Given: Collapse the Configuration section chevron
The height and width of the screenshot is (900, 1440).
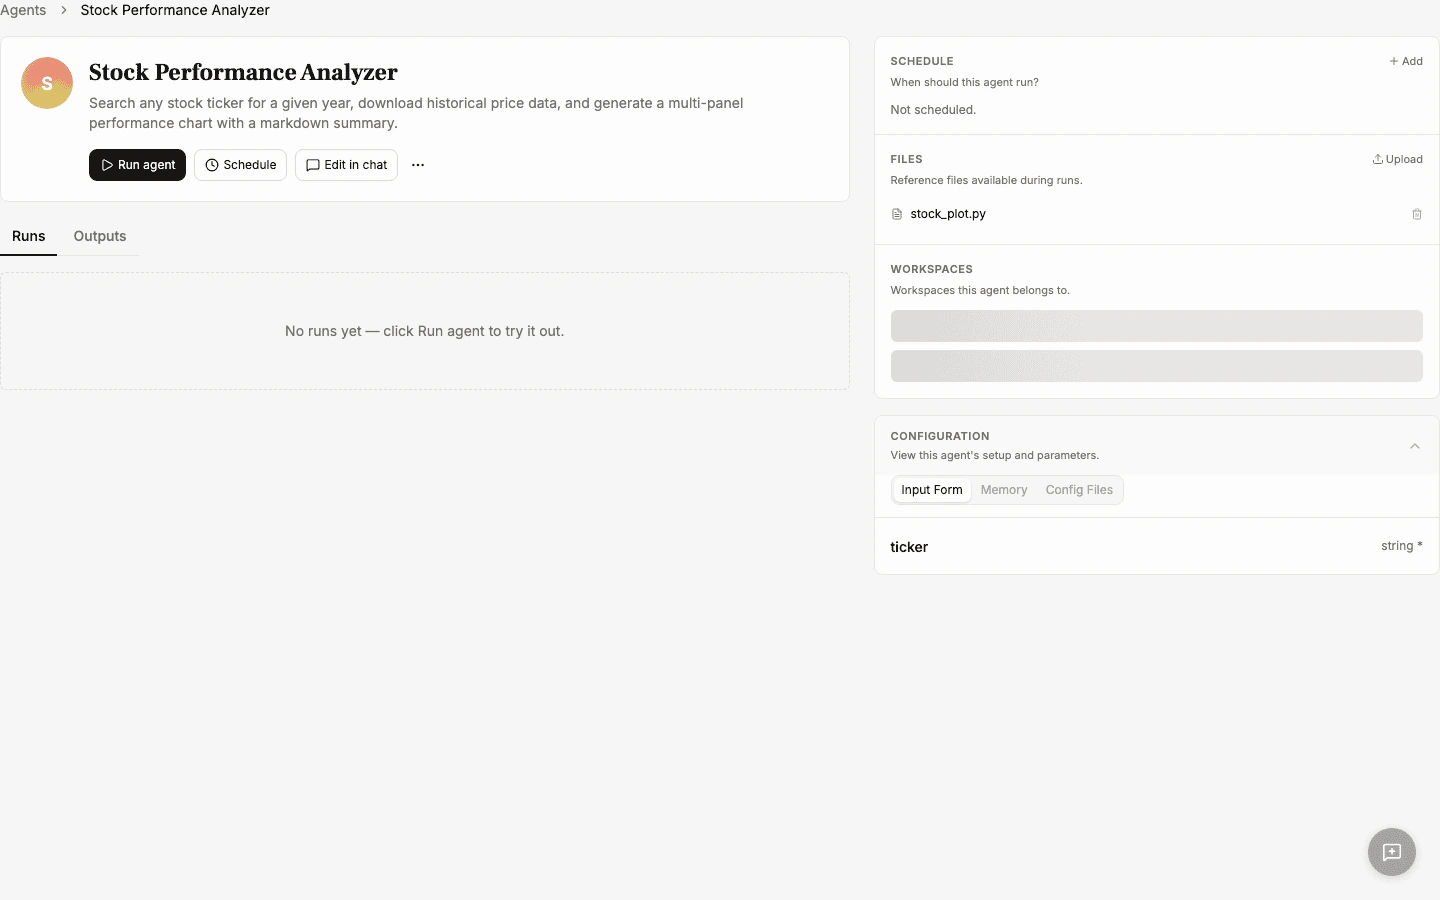Looking at the screenshot, I should click(x=1414, y=446).
